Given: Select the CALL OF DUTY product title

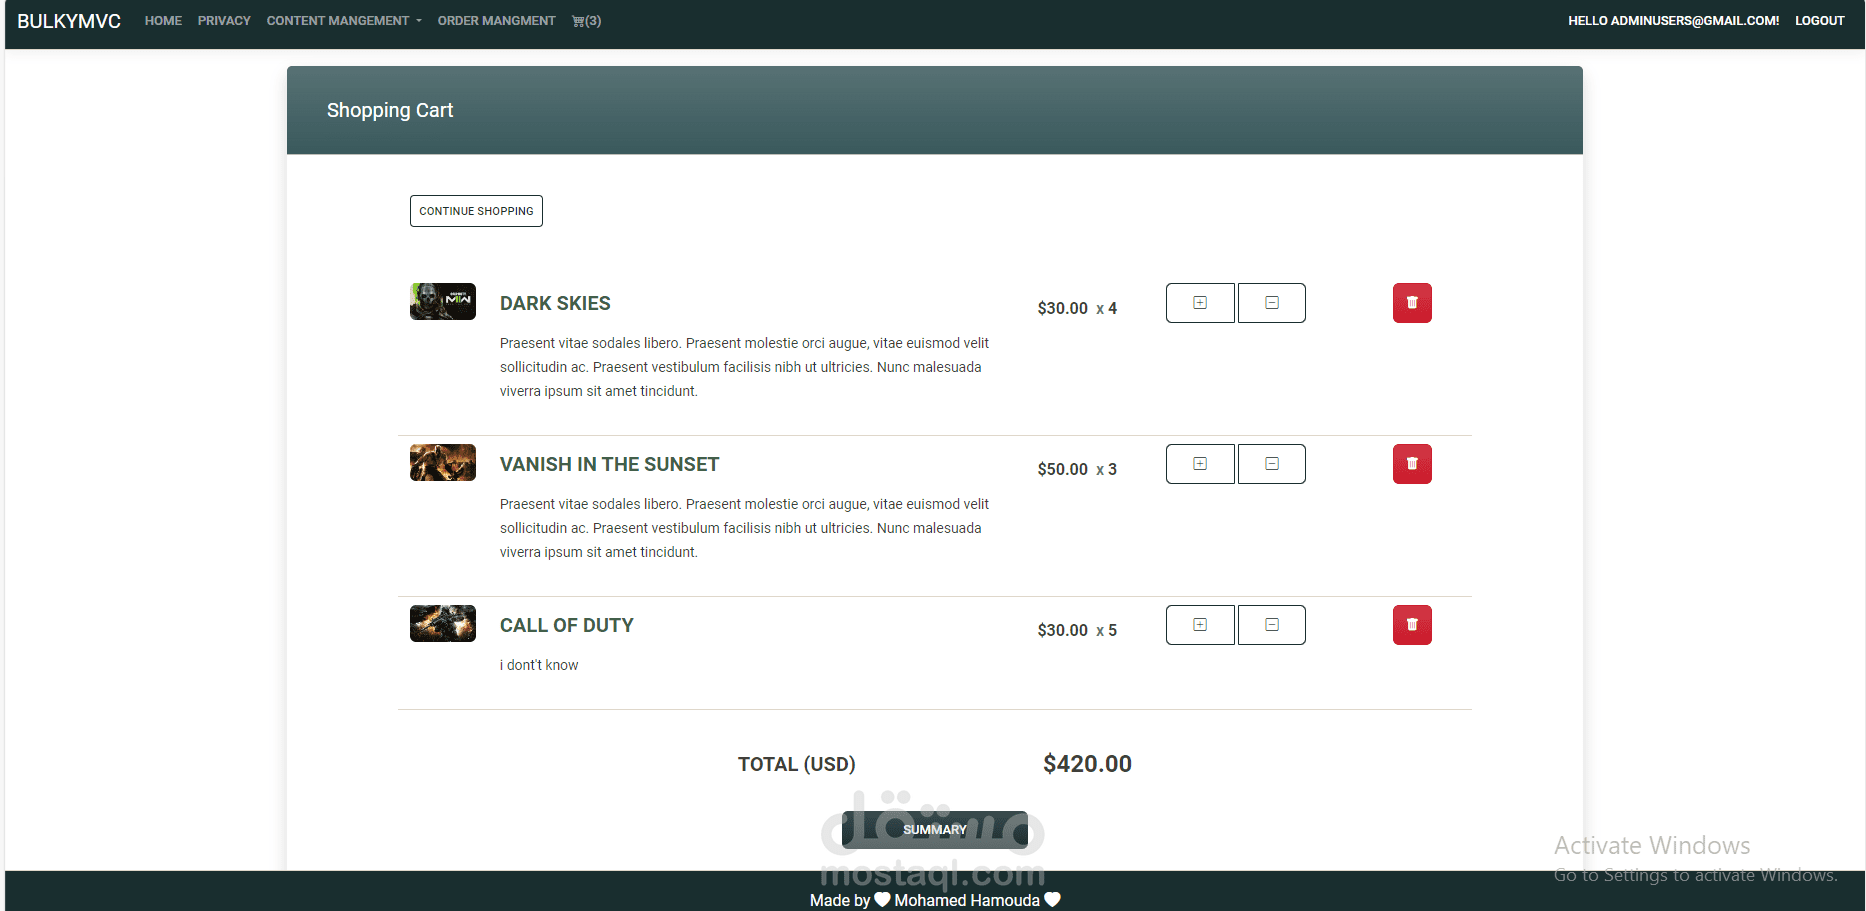Looking at the screenshot, I should click(x=566, y=626).
